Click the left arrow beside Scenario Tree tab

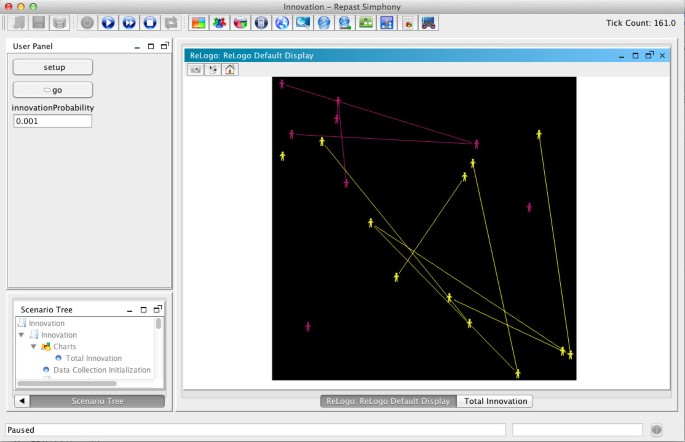(23, 401)
